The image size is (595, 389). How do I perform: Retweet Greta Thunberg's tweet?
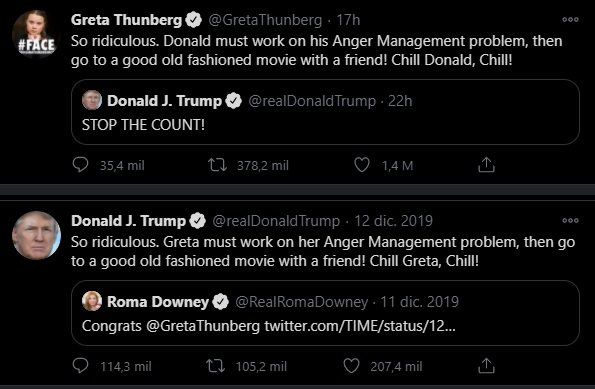click(x=217, y=165)
